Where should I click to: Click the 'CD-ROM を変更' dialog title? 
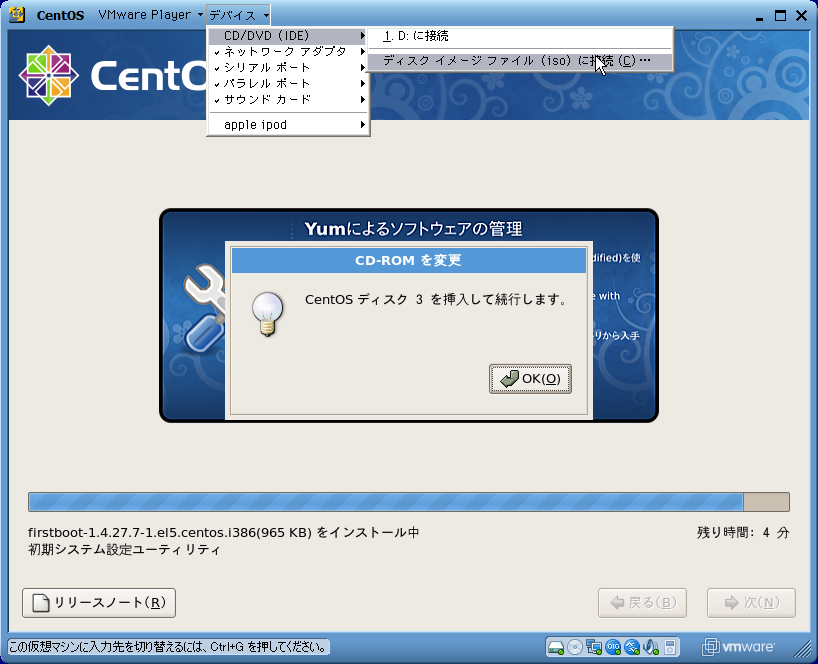[408, 260]
